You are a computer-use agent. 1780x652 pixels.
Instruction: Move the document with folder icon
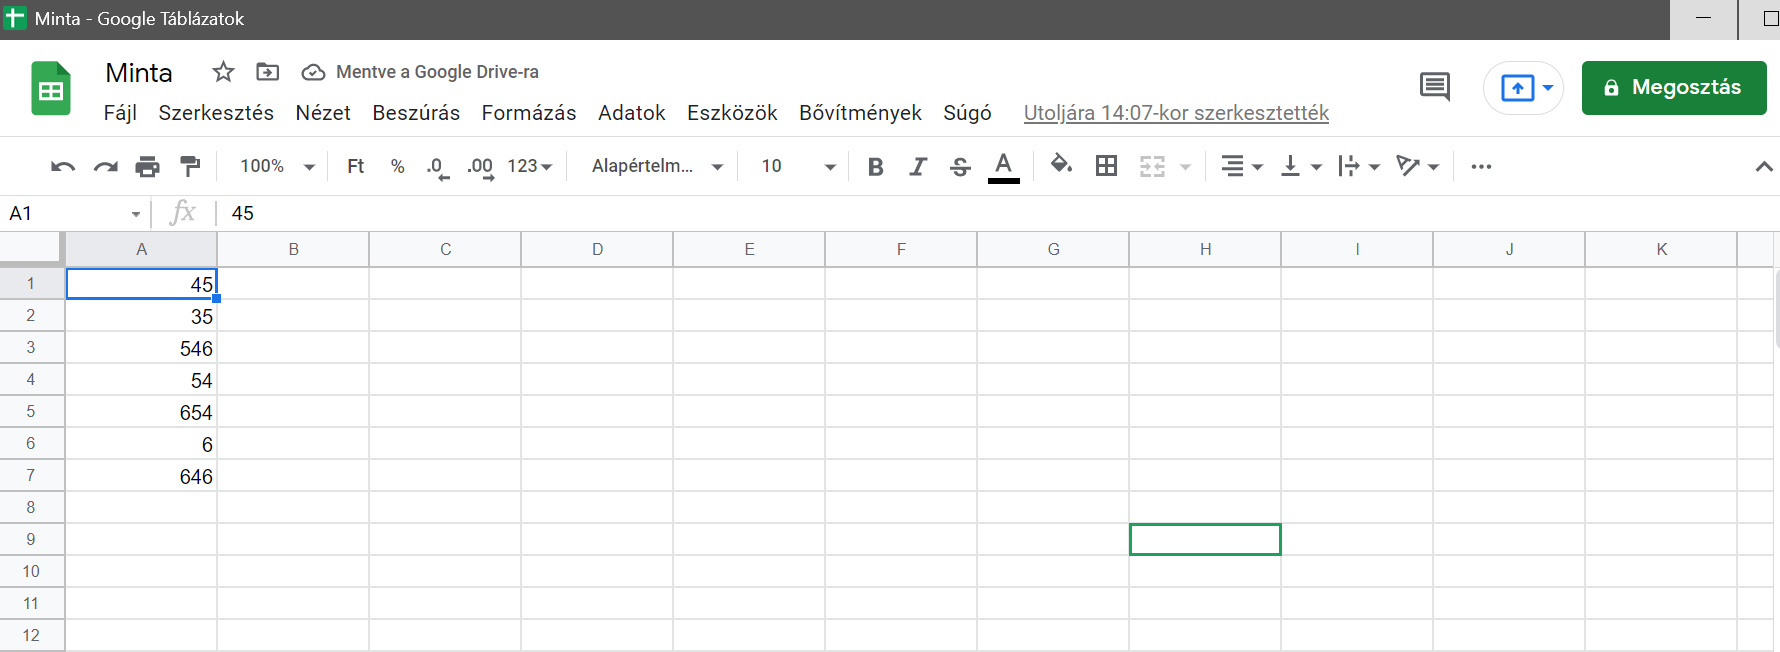tap(267, 72)
